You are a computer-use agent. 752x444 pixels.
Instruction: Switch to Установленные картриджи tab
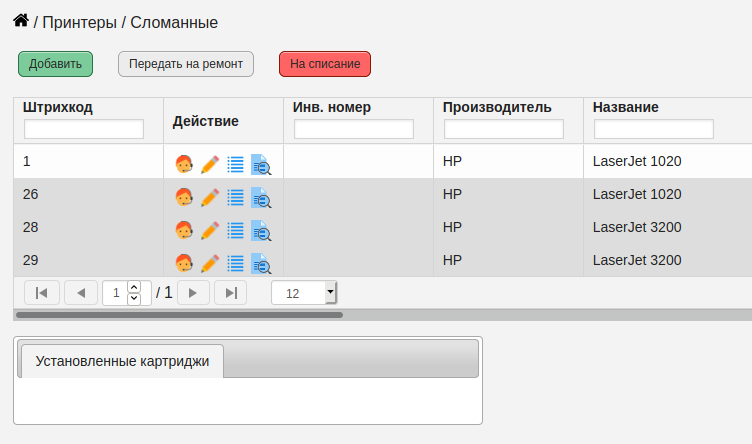click(x=122, y=361)
